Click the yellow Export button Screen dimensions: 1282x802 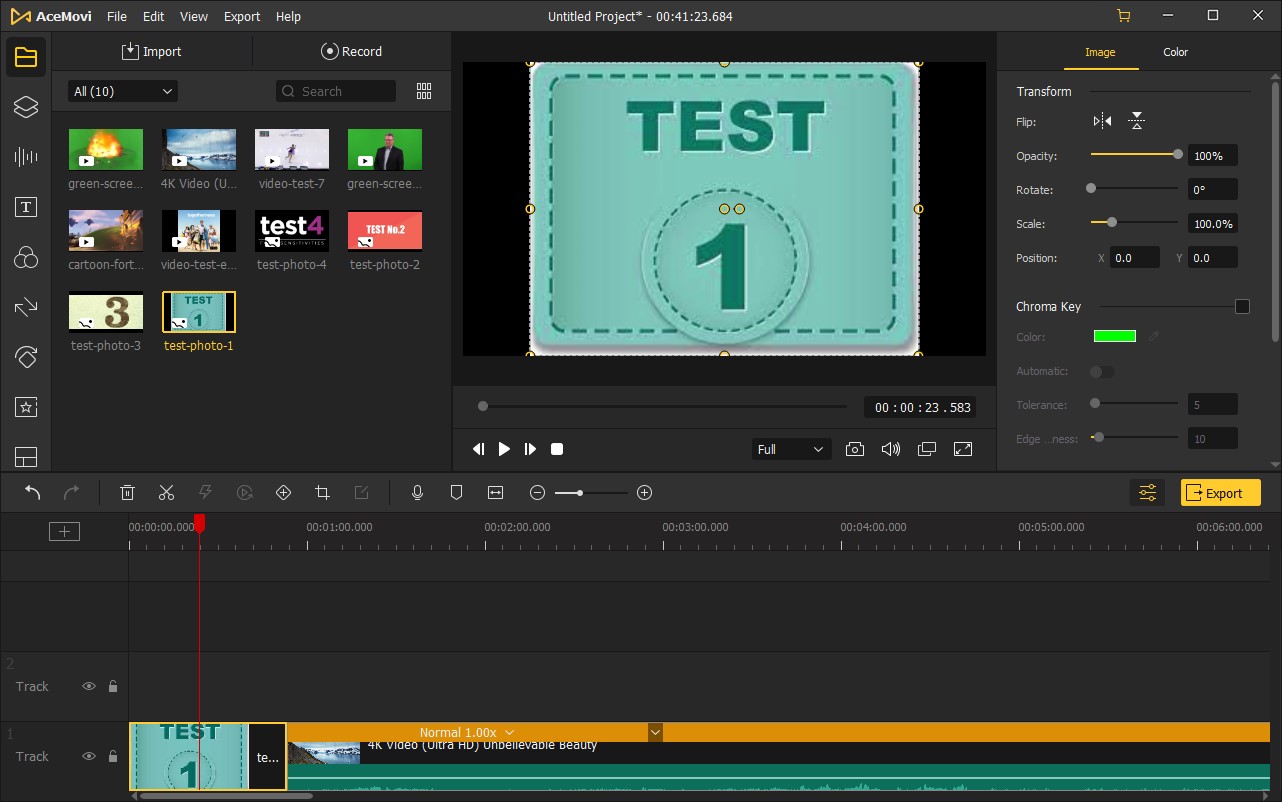(1220, 492)
